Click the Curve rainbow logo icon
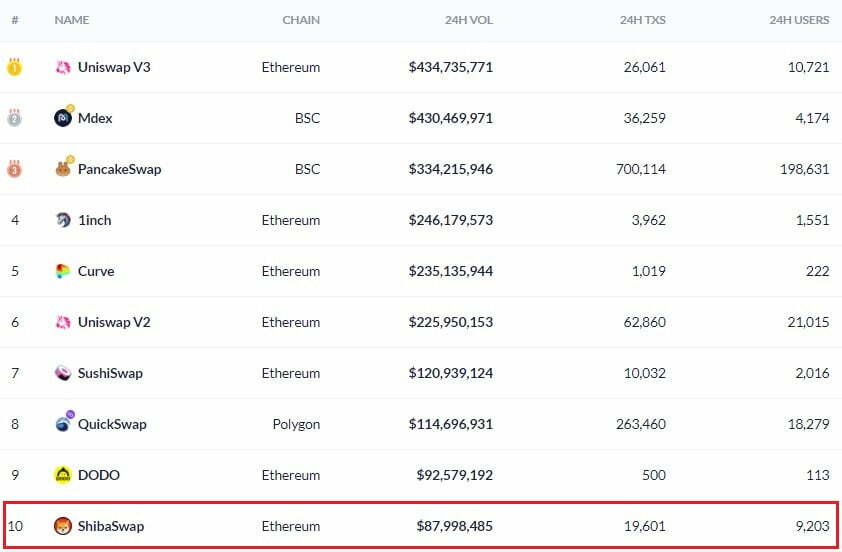 [62, 271]
